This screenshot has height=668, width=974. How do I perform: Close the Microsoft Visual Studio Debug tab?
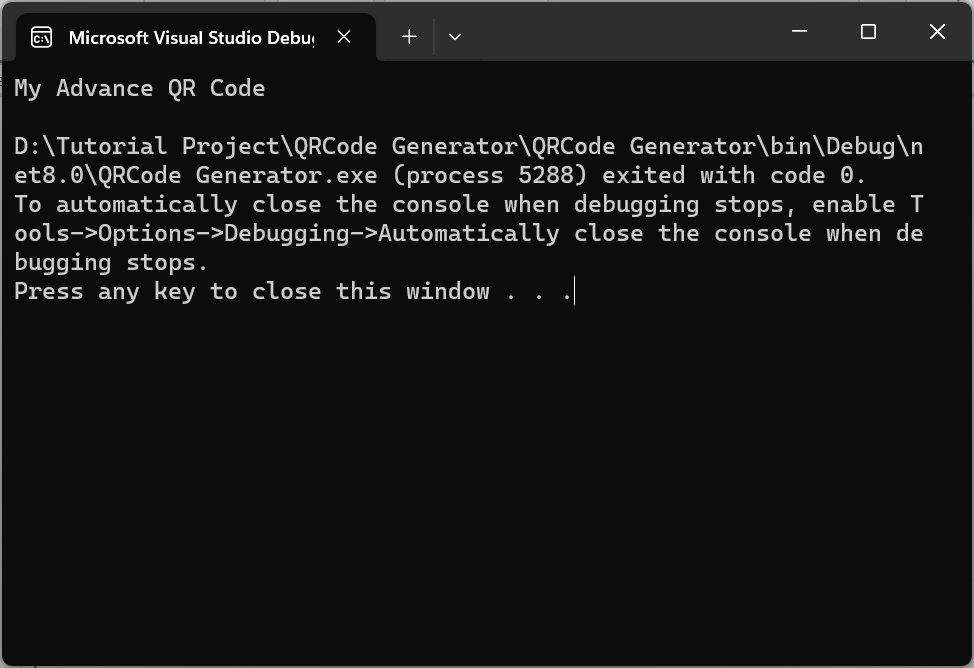pos(344,37)
